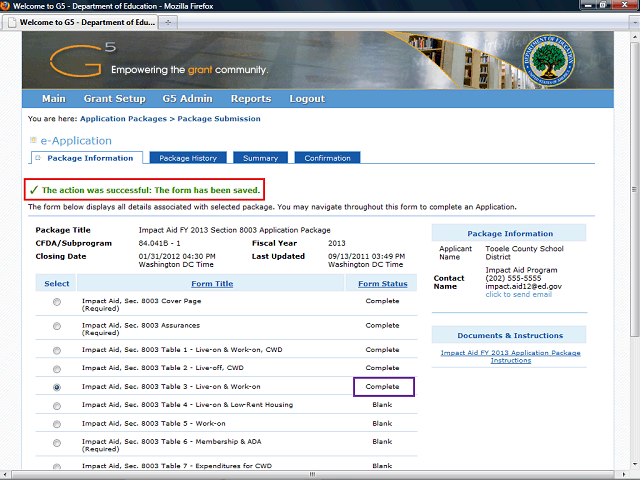This screenshot has width=640, height=480.
Task: Switch to the Summary tab
Action: tap(260, 158)
